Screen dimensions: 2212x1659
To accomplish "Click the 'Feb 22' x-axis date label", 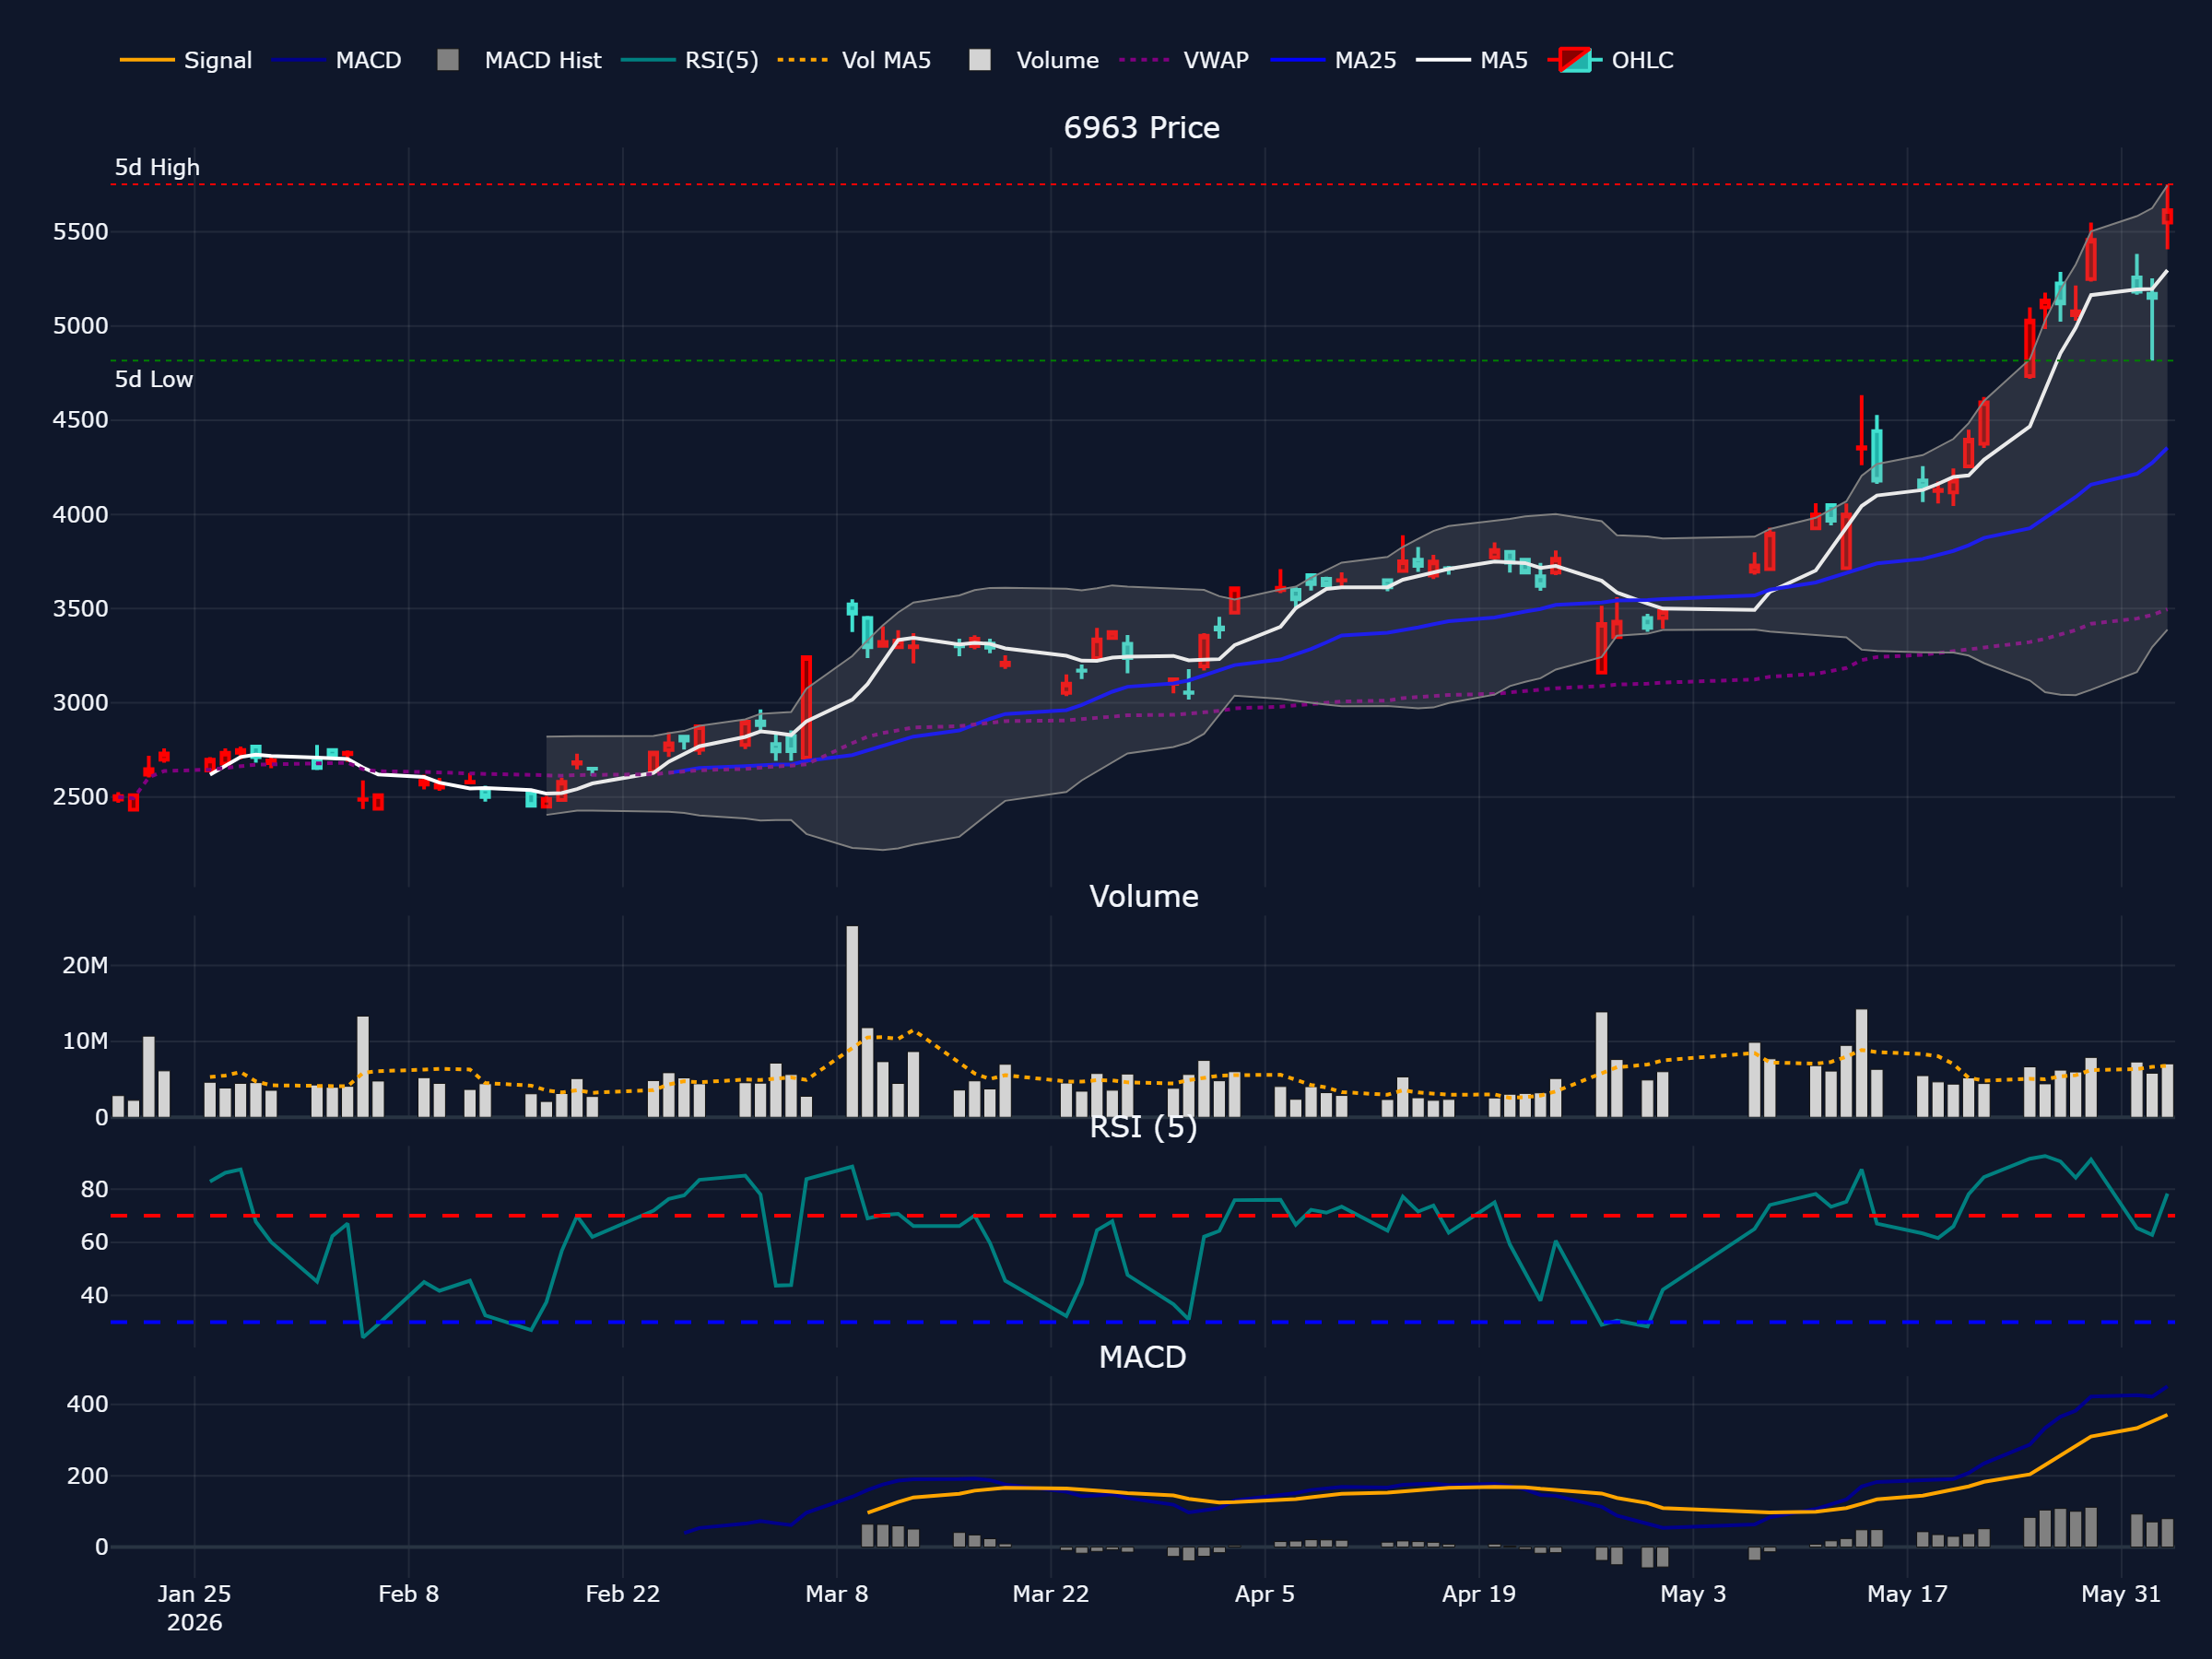I will [622, 1594].
